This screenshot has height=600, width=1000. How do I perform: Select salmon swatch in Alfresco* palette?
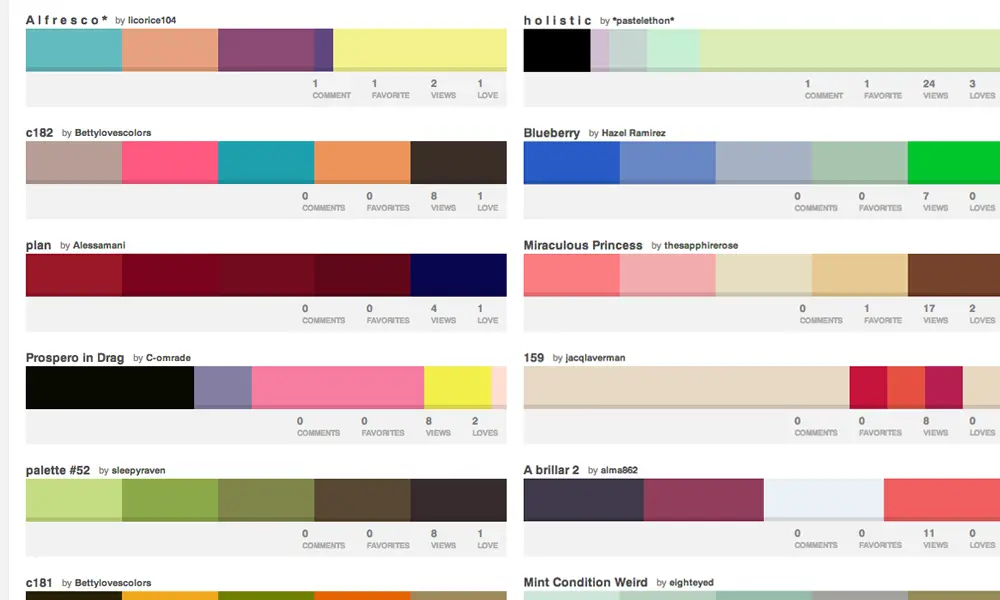[x=170, y=50]
